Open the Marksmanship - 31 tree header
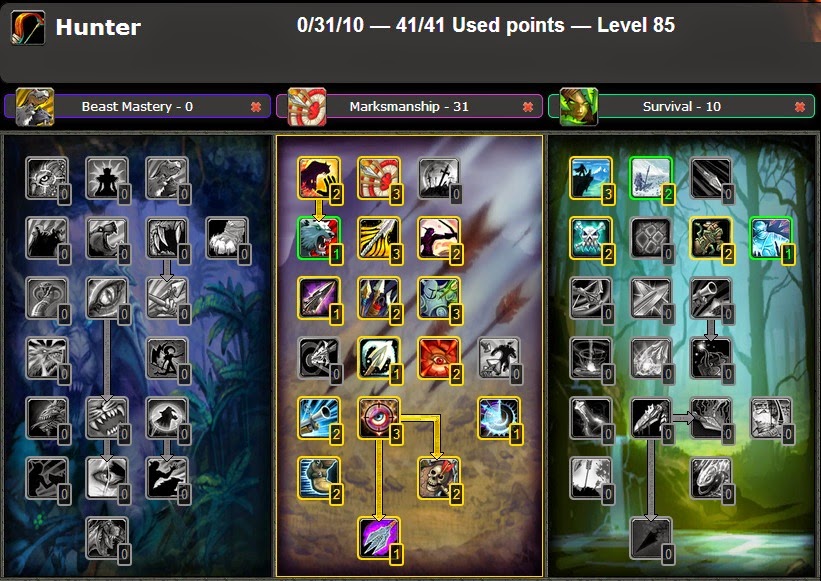The width and height of the screenshot is (821, 581). pos(409,106)
